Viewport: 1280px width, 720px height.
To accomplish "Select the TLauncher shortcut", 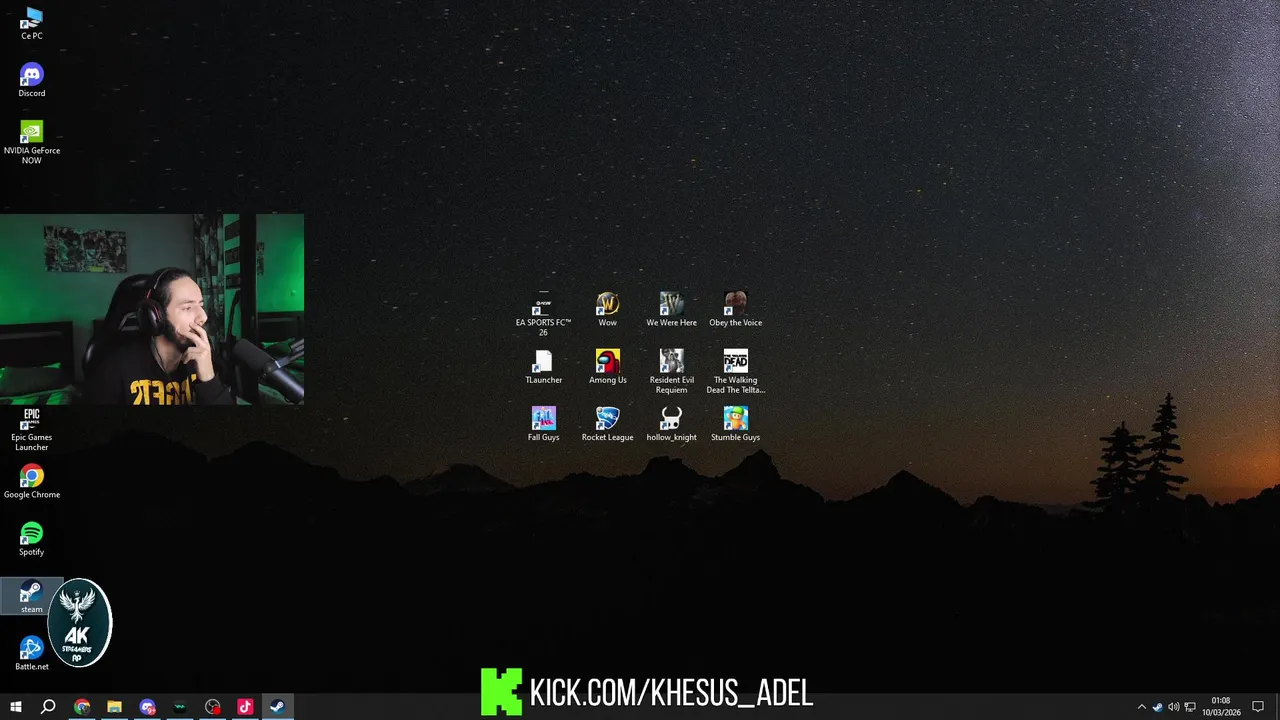I will pyautogui.click(x=543, y=367).
